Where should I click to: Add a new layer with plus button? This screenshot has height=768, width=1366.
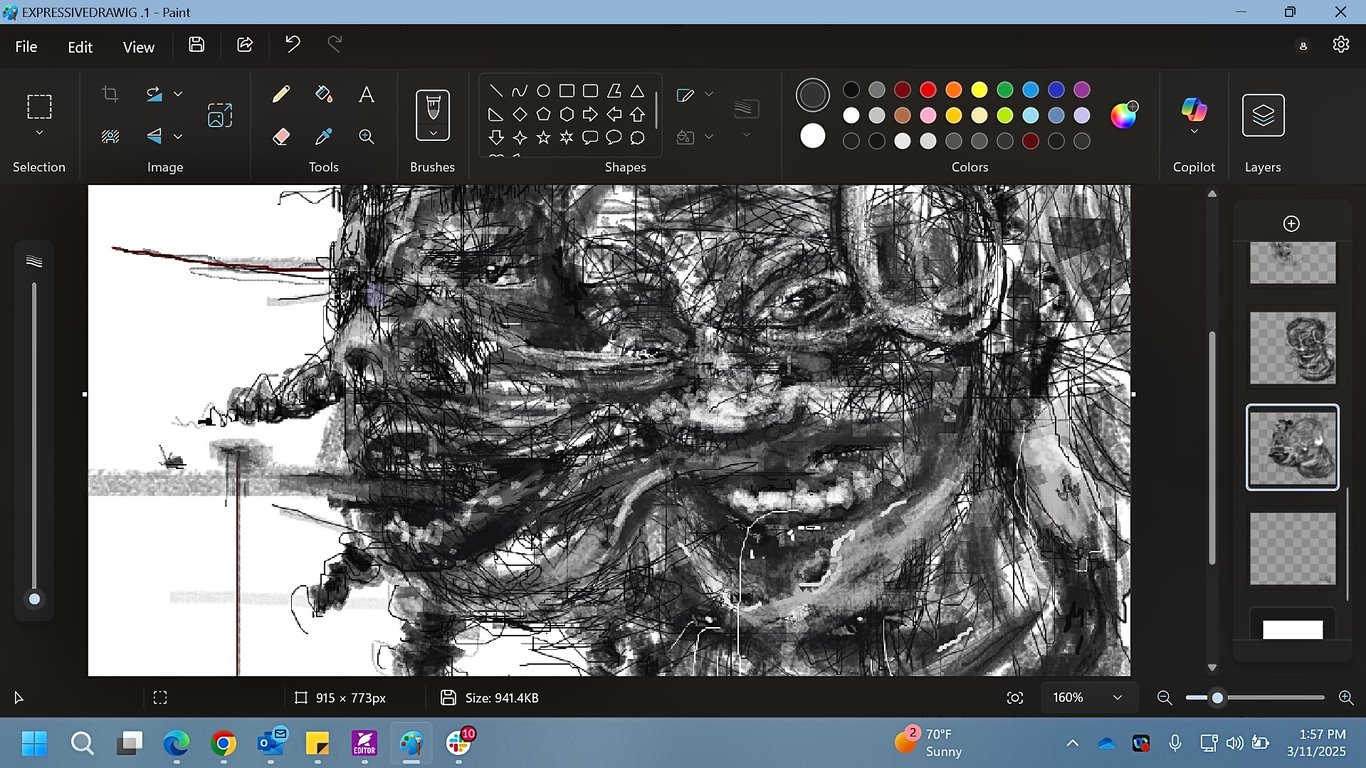click(x=1291, y=223)
